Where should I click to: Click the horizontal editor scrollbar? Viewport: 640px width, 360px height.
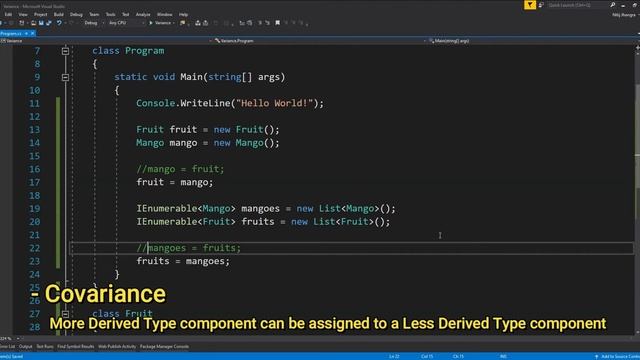click(327, 338)
